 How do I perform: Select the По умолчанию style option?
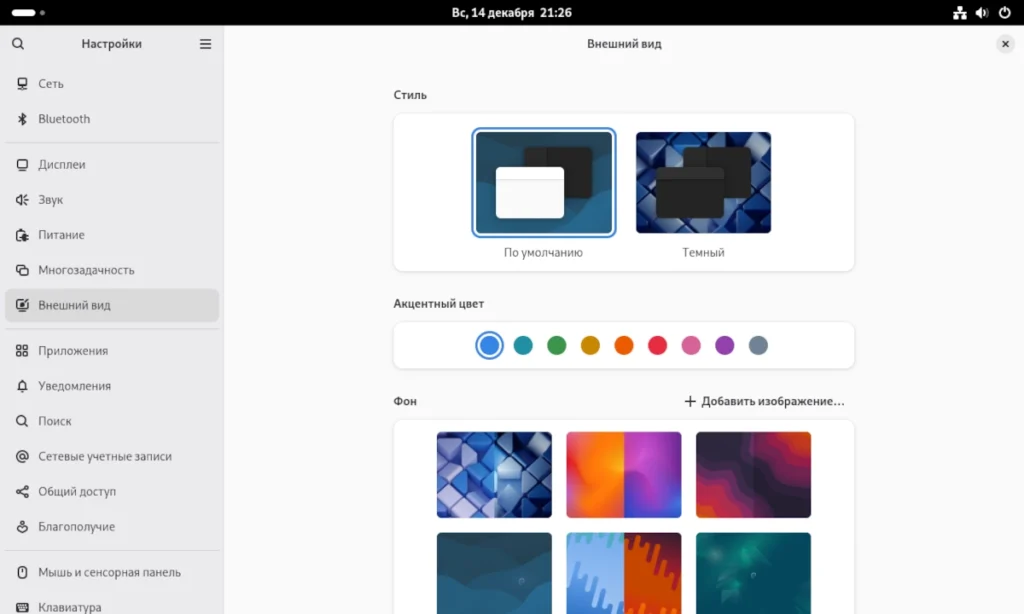pyautogui.click(x=543, y=183)
